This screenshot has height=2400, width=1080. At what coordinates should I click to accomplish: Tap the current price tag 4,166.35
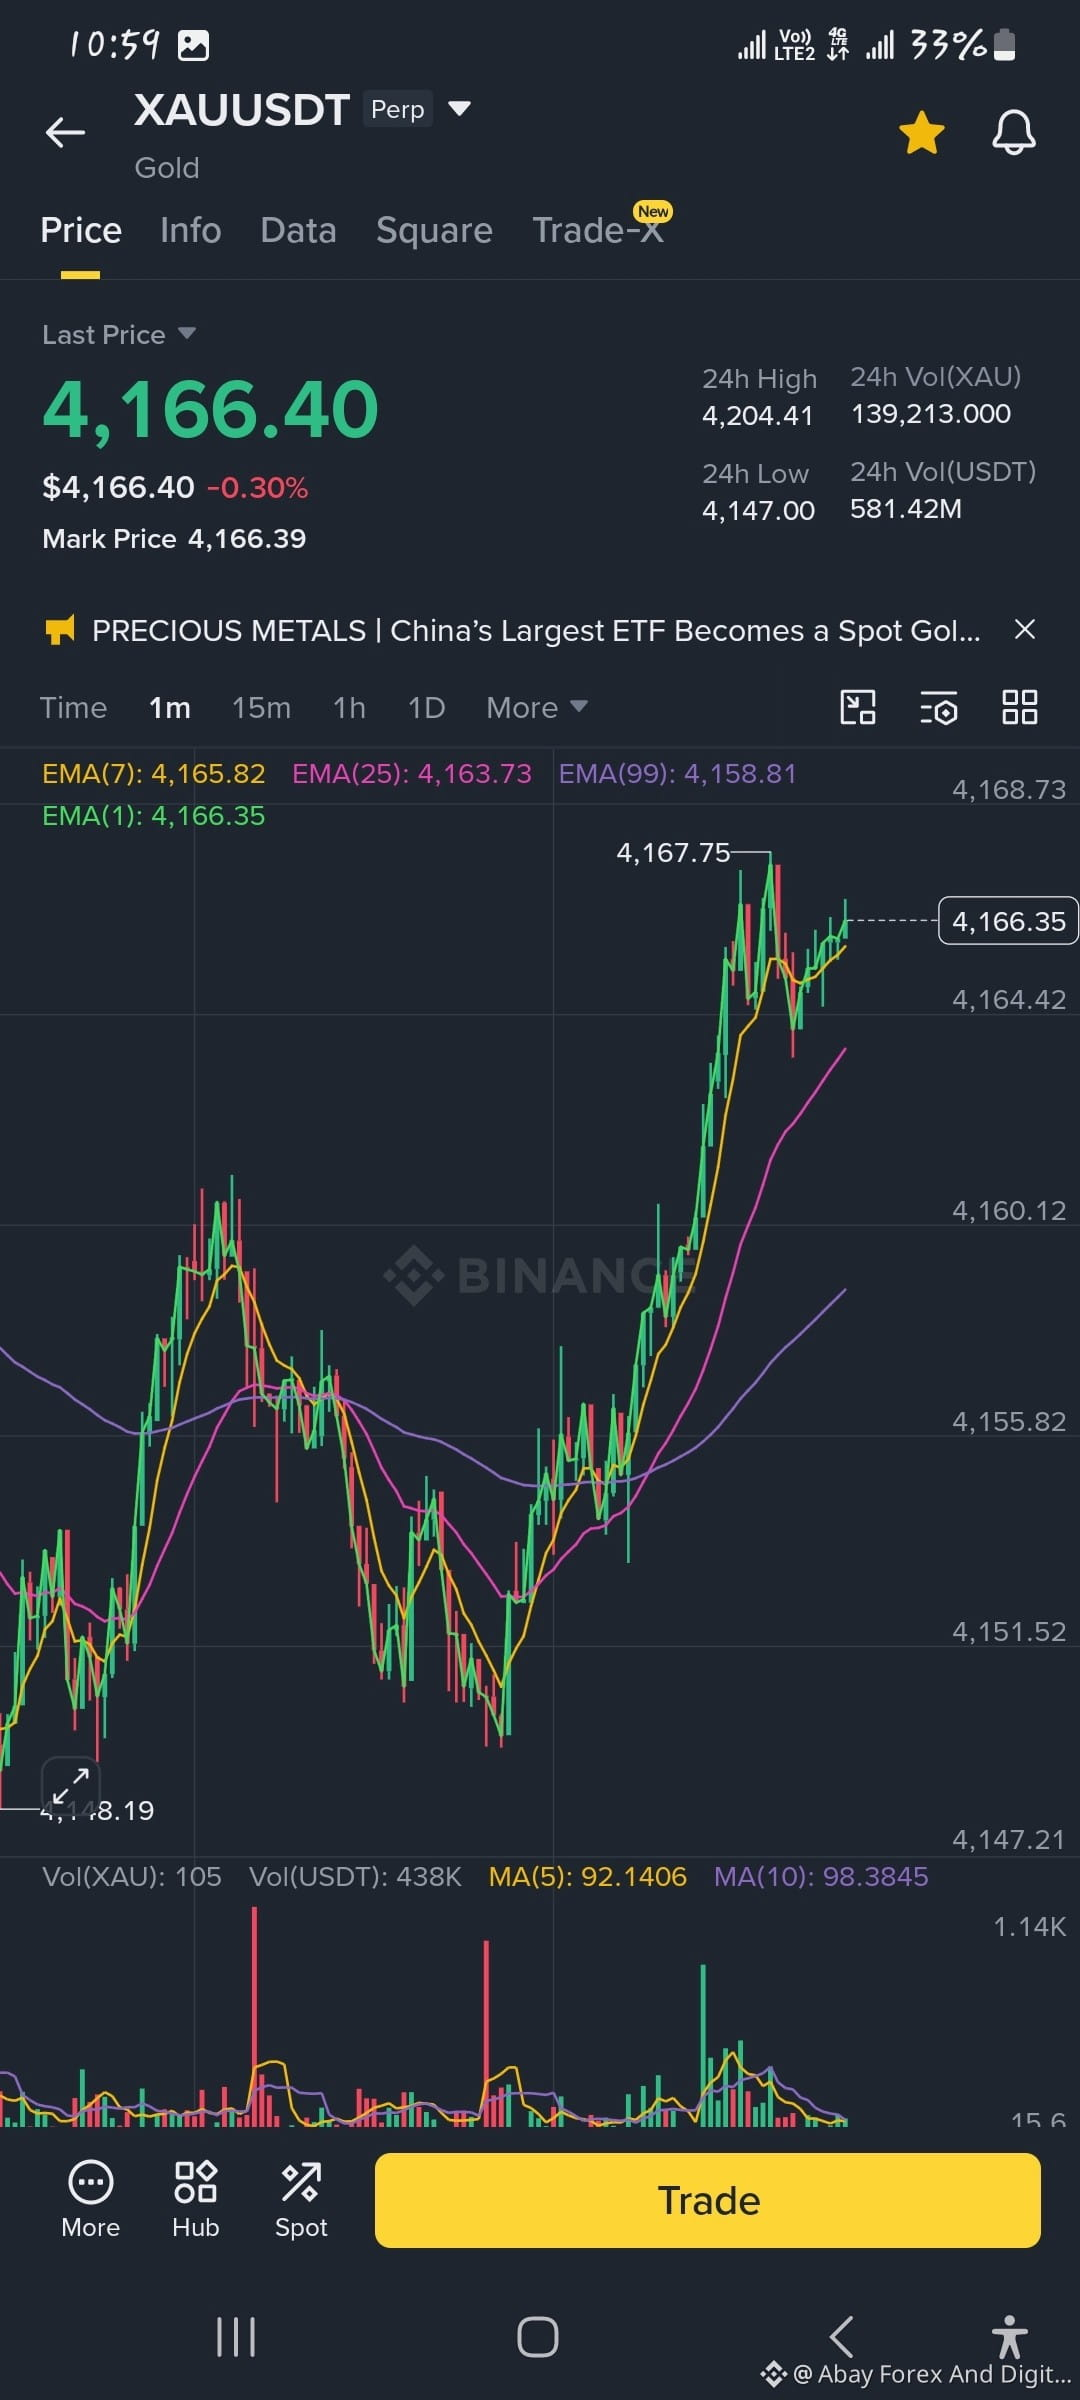1008,921
